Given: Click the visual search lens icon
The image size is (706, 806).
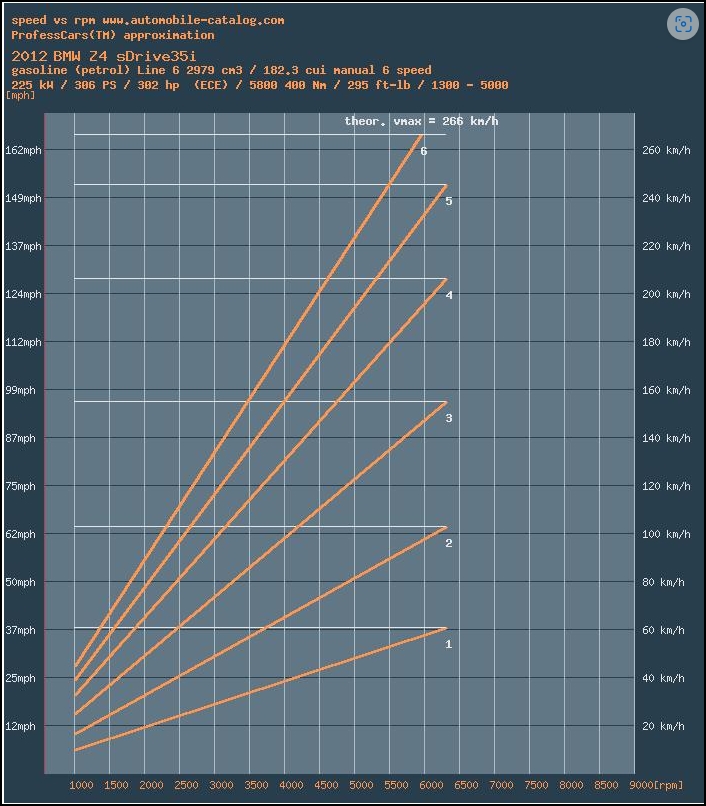Looking at the screenshot, I should tap(682, 24).
